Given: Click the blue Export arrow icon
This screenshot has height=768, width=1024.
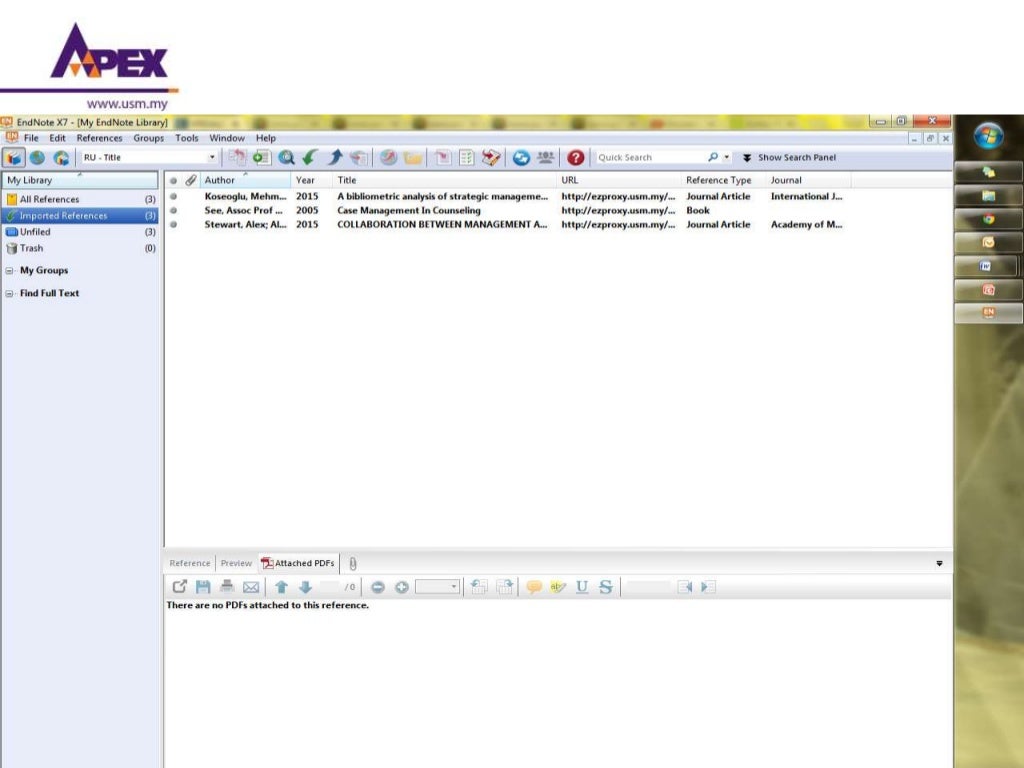Looking at the screenshot, I should (334, 157).
